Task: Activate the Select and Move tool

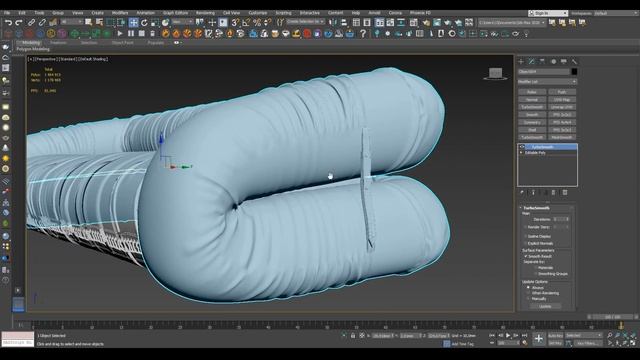Action: [133, 22]
